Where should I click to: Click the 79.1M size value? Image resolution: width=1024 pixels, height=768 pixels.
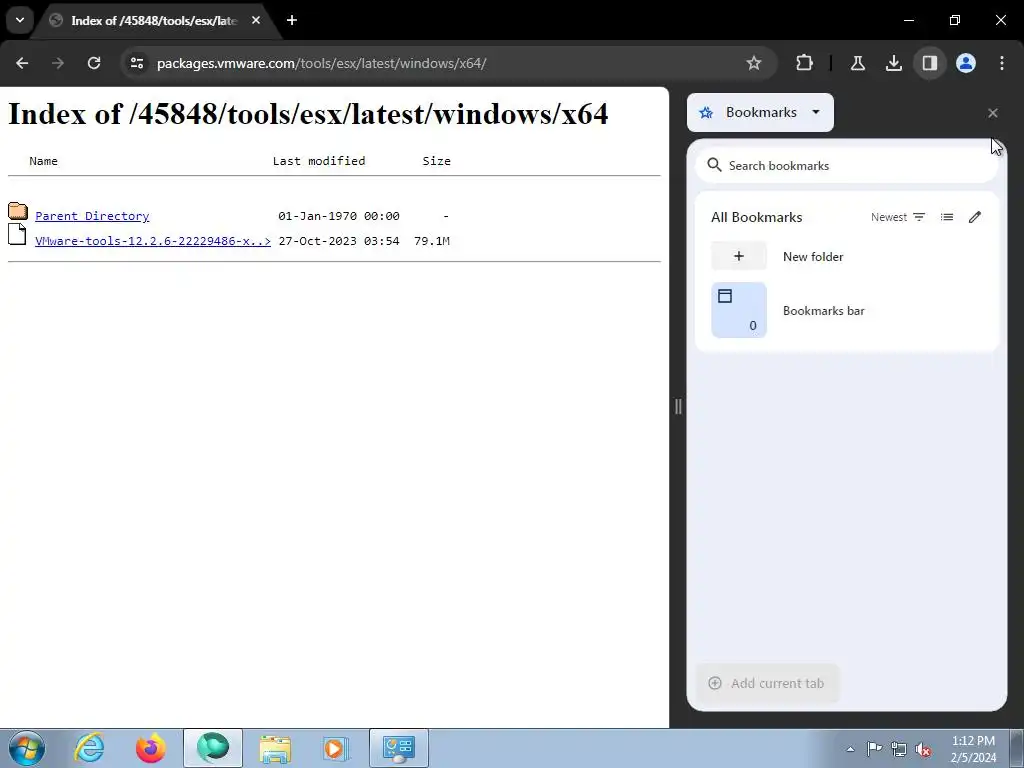432,241
